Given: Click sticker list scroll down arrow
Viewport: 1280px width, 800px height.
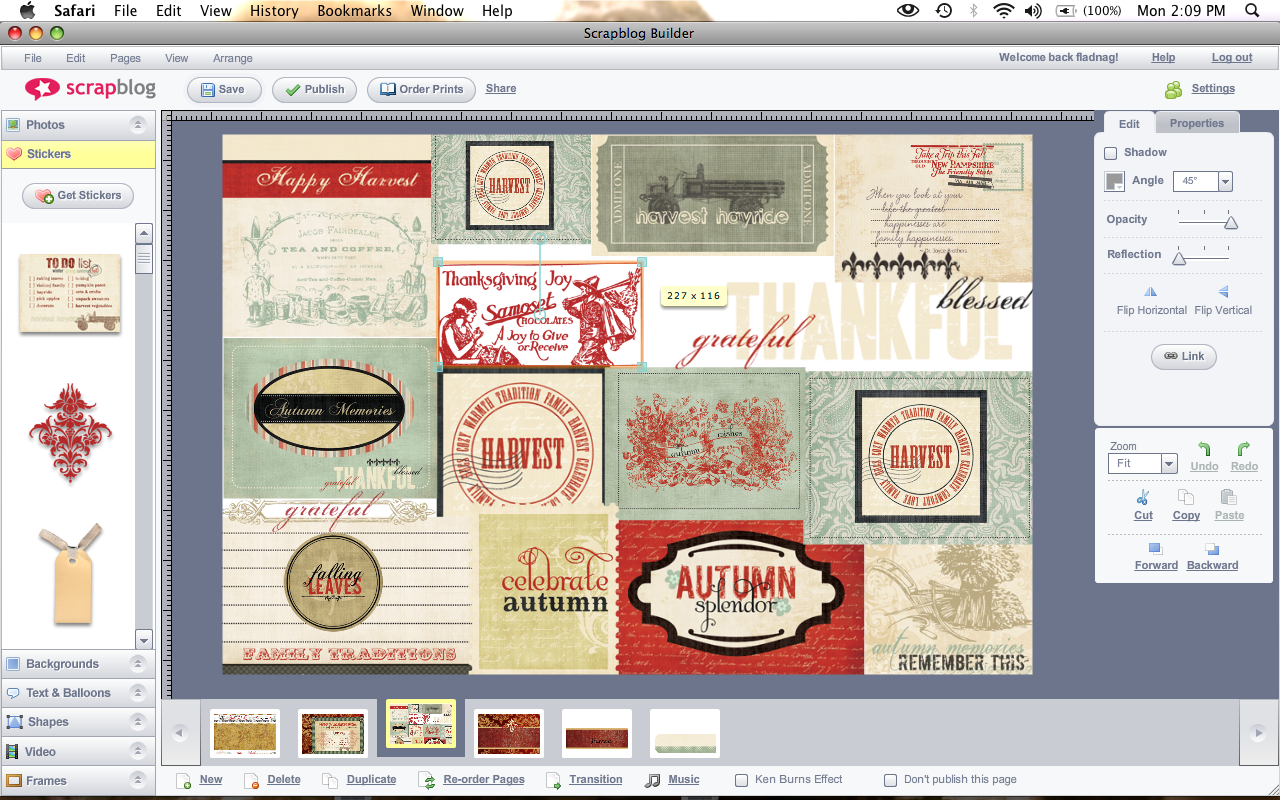Looking at the screenshot, I should pyautogui.click(x=144, y=640).
